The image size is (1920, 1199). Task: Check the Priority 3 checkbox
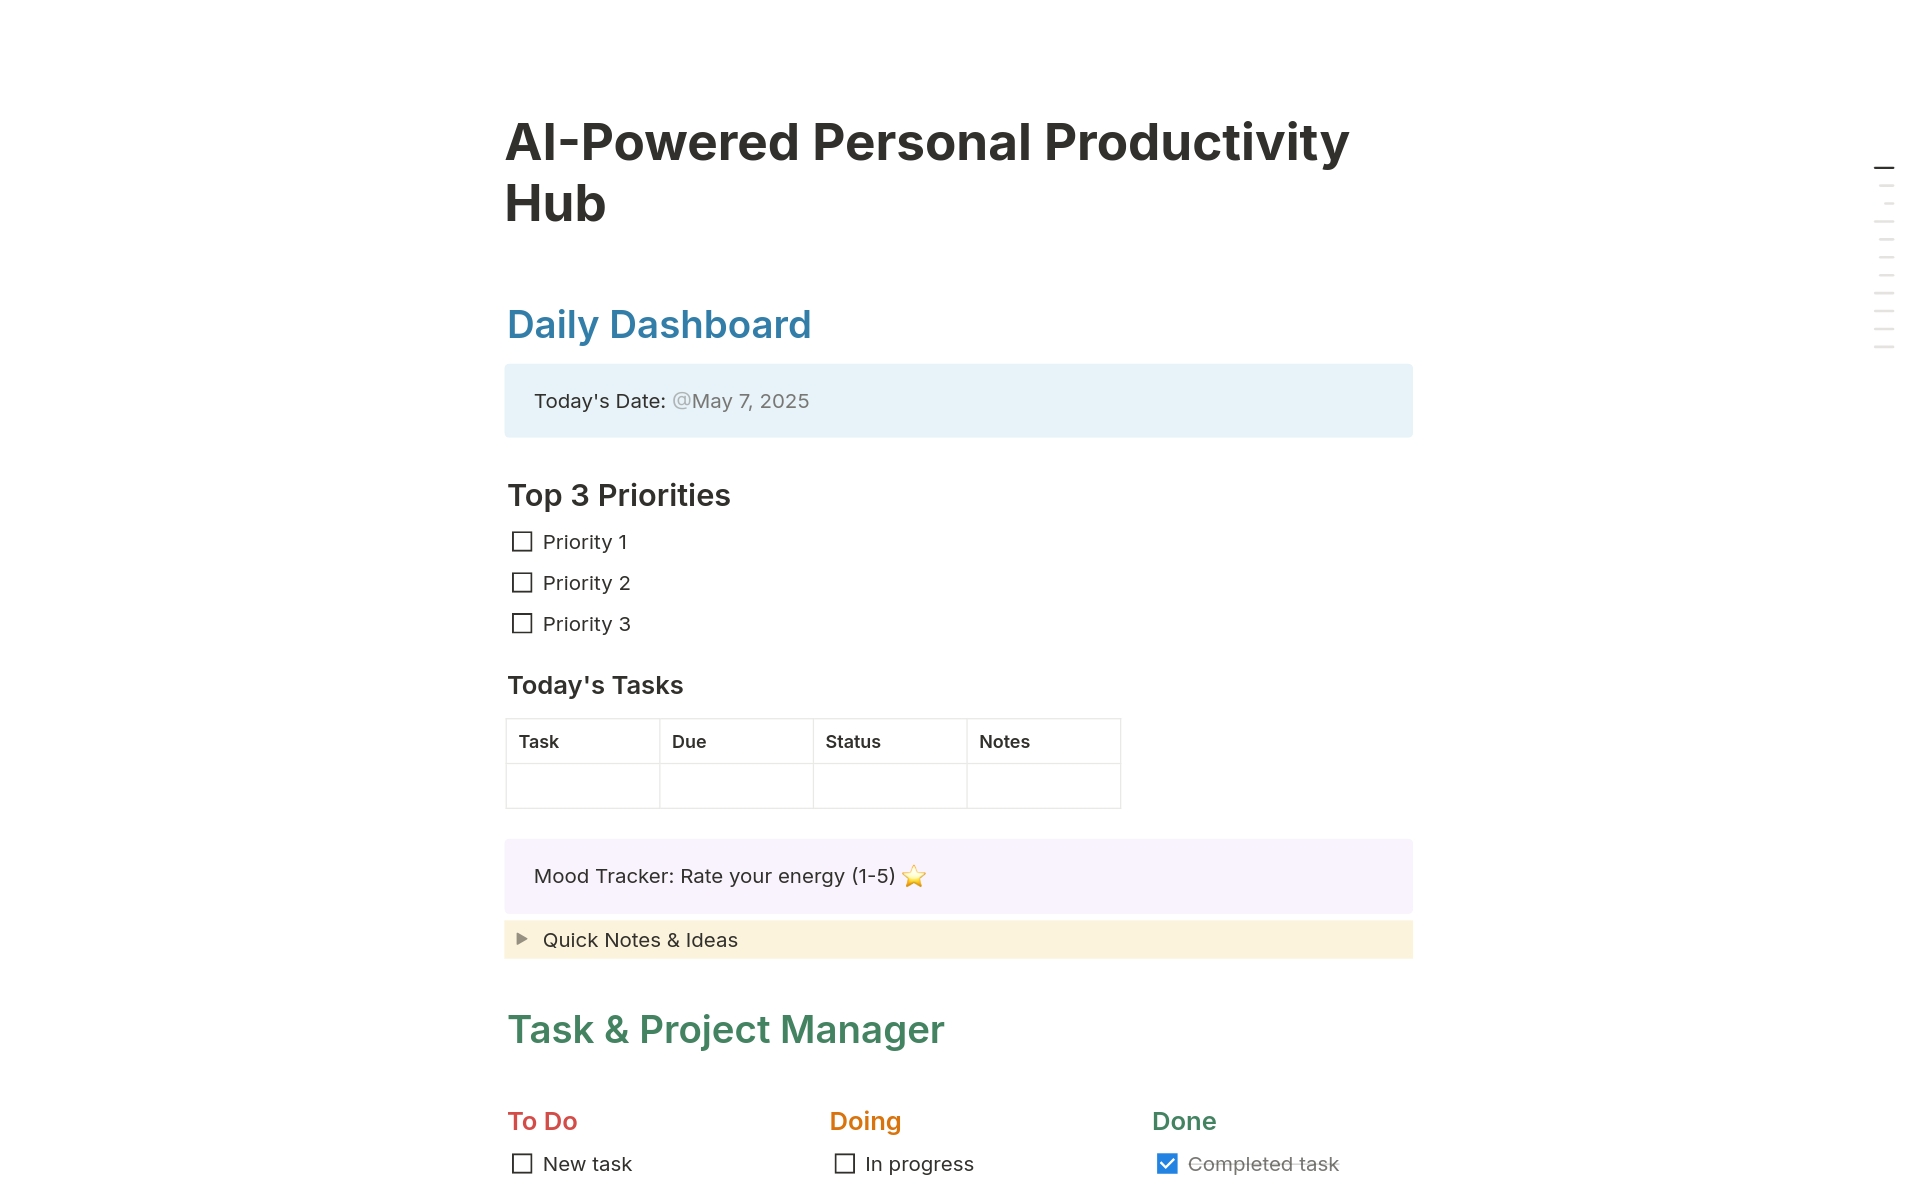pyautogui.click(x=522, y=623)
